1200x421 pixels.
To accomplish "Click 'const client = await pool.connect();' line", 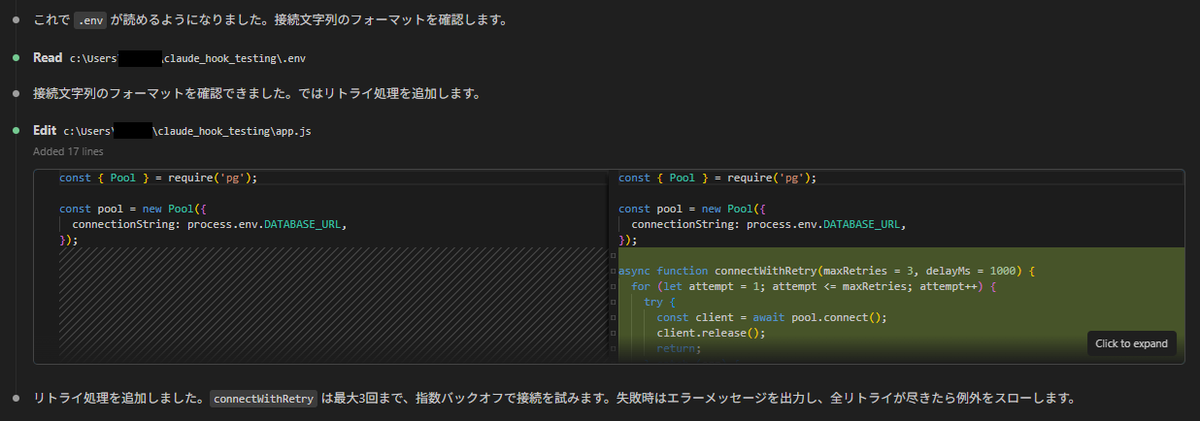I will (x=772, y=318).
